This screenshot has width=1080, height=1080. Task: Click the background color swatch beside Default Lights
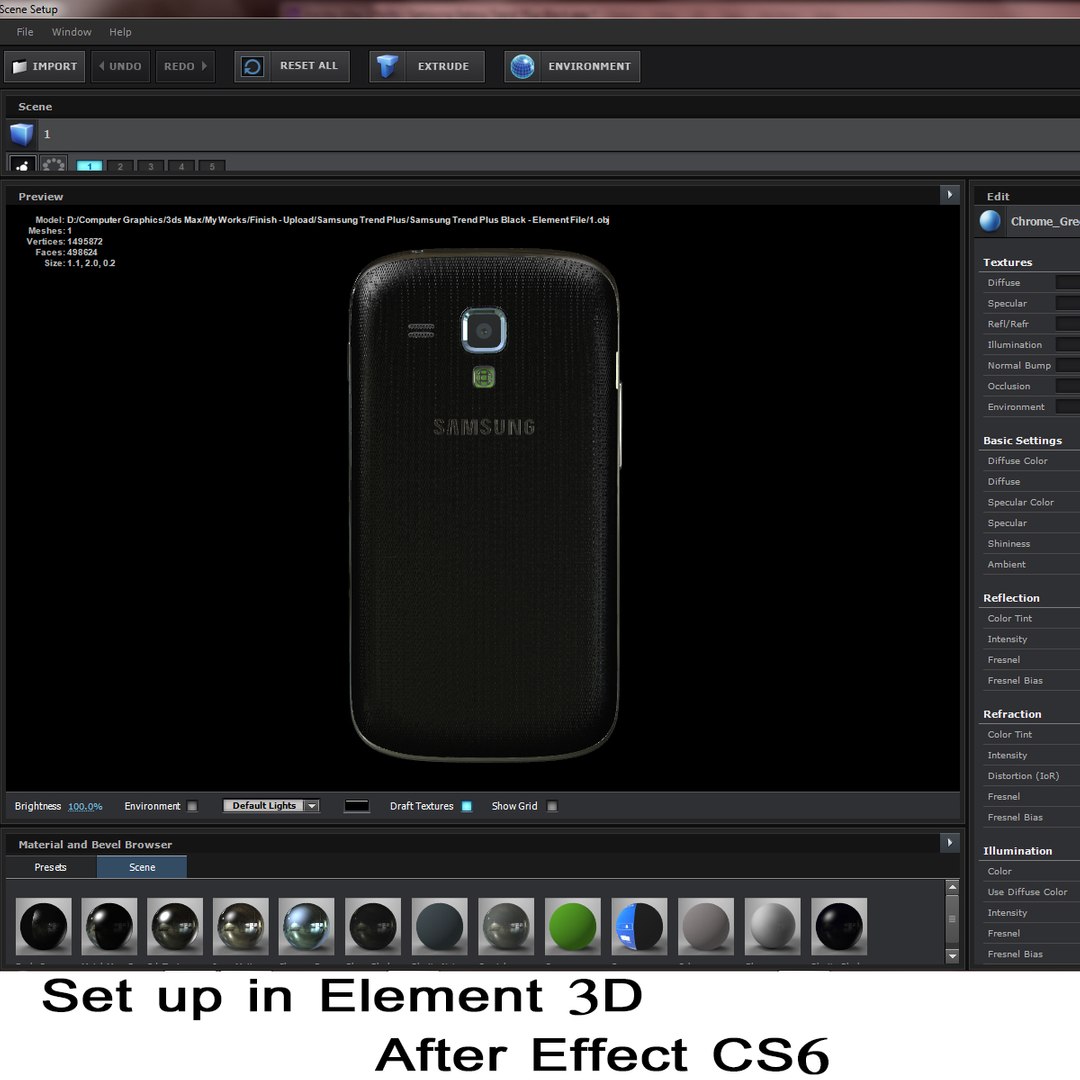click(x=357, y=806)
